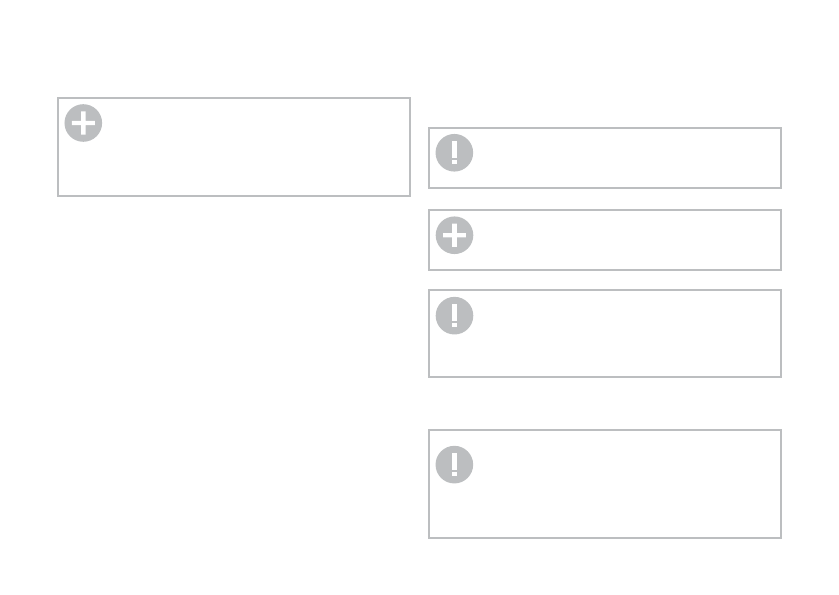
Task: Click the plus icon in the right column
Action: 454,235
